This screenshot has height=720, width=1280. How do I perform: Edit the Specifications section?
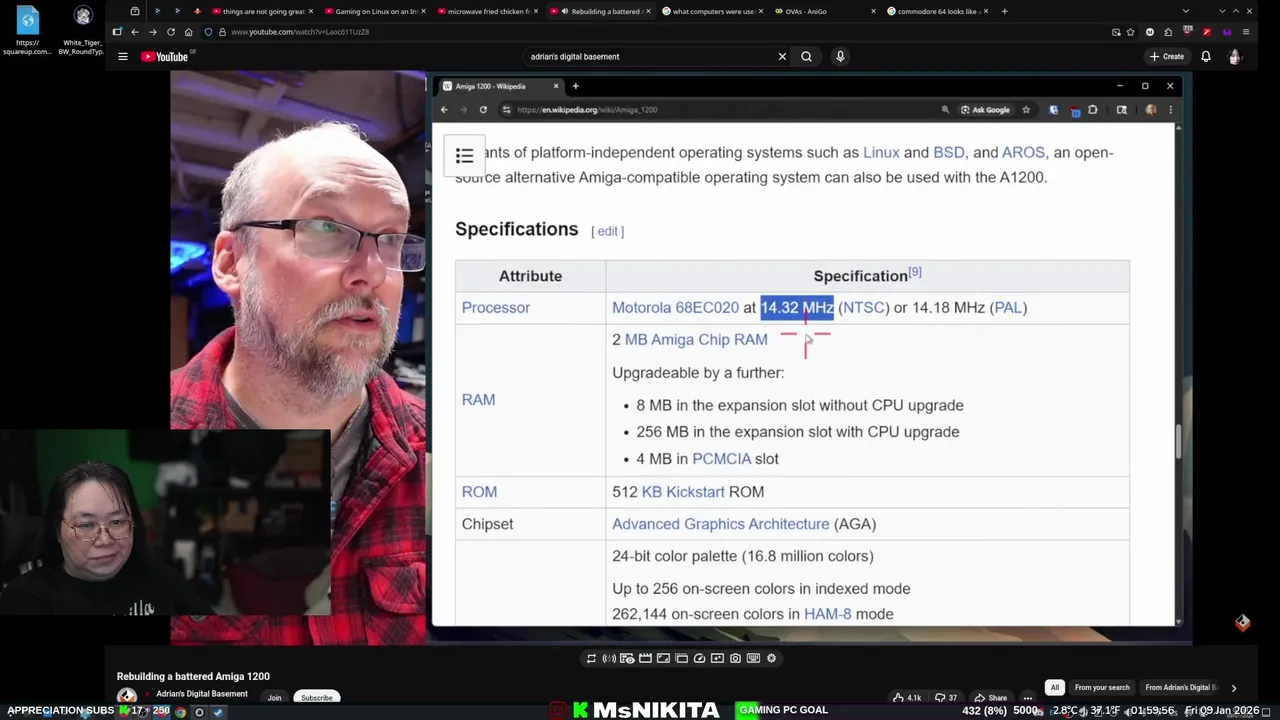(x=607, y=231)
